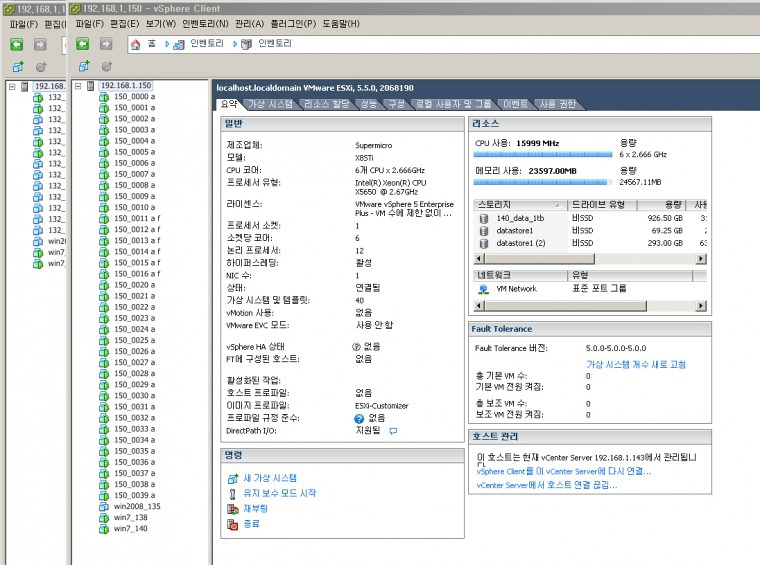Click the new VM toolbar icon in the background window

pyautogui.click(x=18, y=67)
